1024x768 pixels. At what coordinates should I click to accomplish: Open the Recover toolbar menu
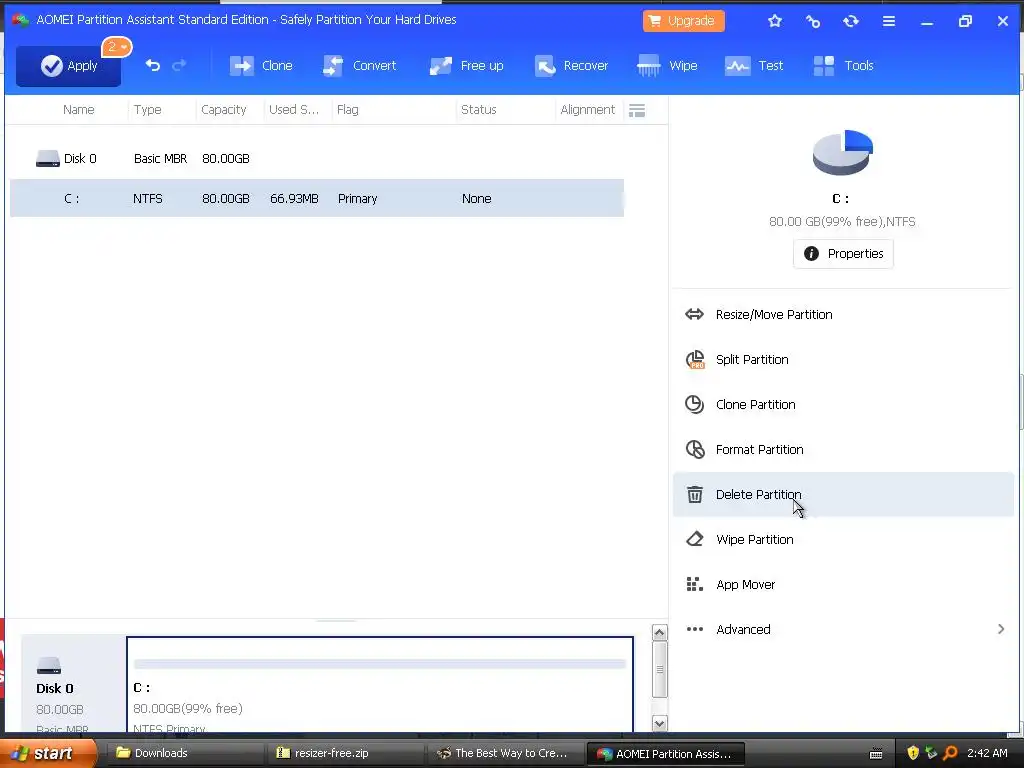[571, 66]
